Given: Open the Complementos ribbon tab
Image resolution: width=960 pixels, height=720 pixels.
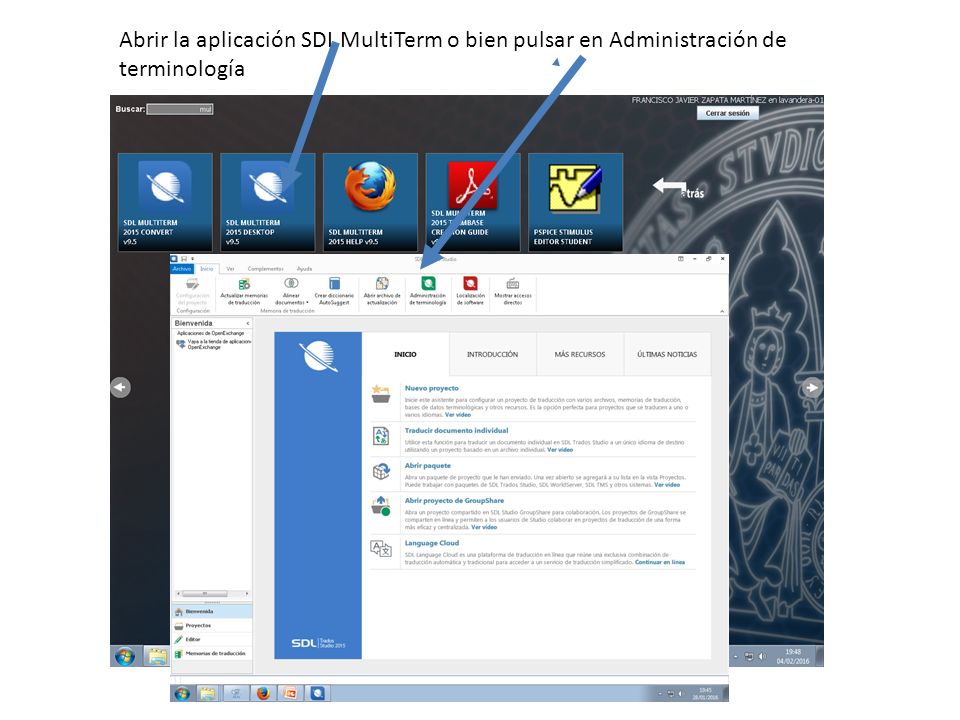Looking at the screenshot, I should 265,269.
